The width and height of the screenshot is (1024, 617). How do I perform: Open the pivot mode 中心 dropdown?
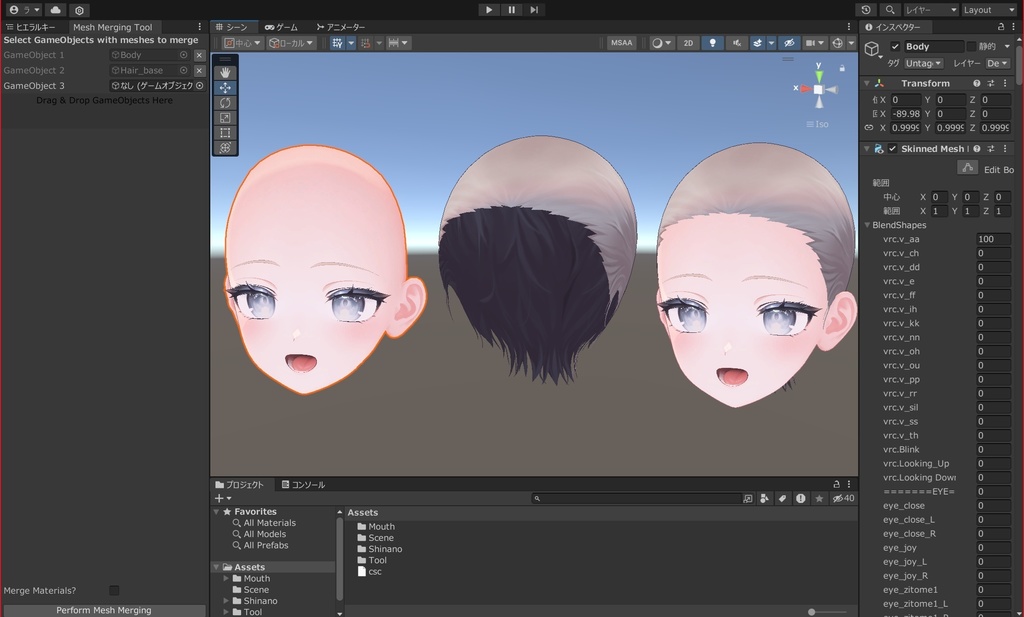[x=242, y=43]
